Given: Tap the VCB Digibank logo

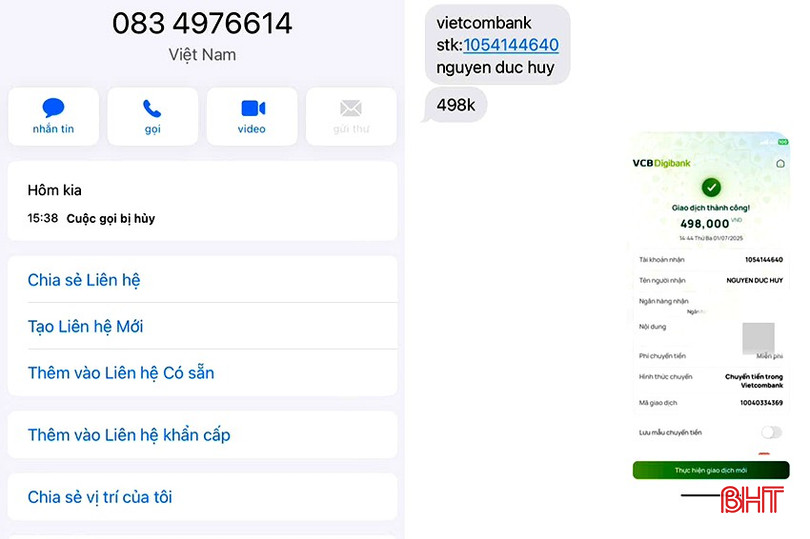Looking at the screenshot, I should tap(661, 163).
